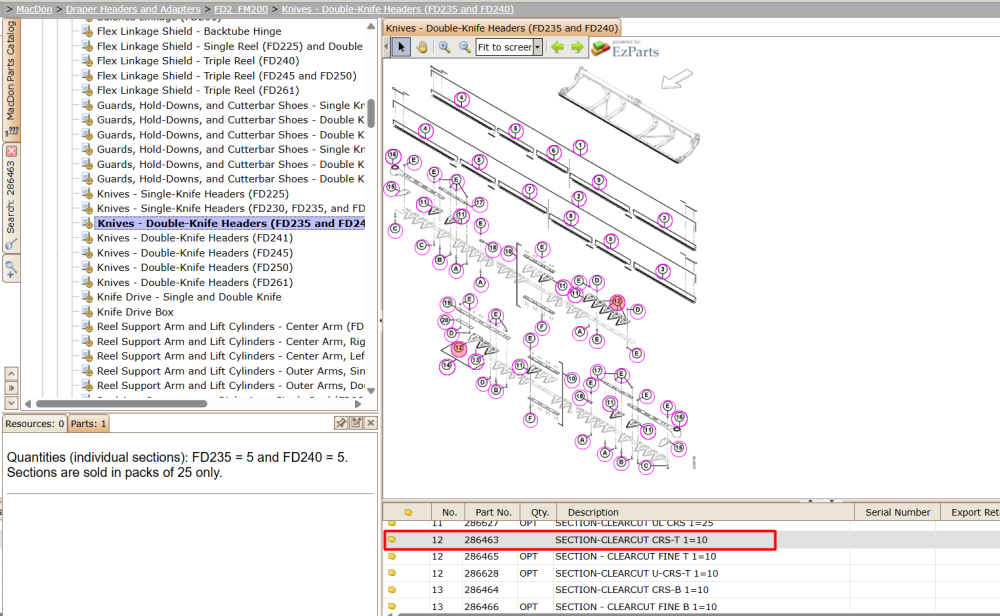1000x616 pixels.
Task: Collapse side panel using up chevron button
Action: (11, 373)
